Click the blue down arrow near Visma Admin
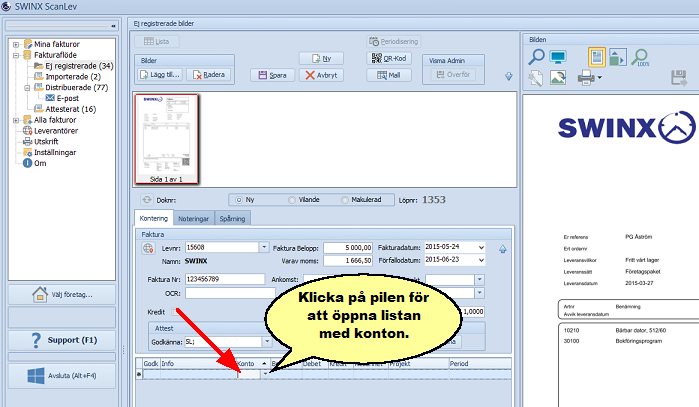 coord(509,77)
